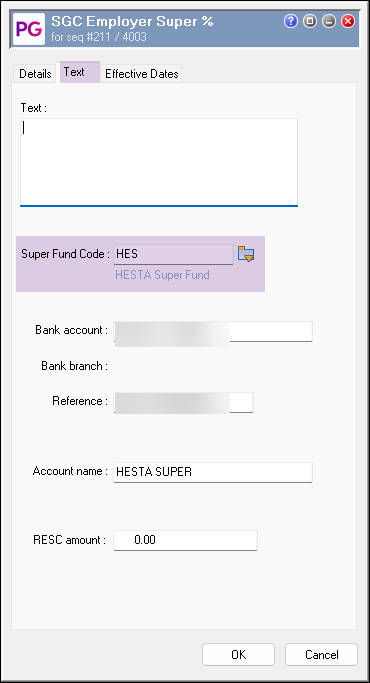370x683 pixels.
Task: Open the Effective Dates tab
Action: click(142, 74)
